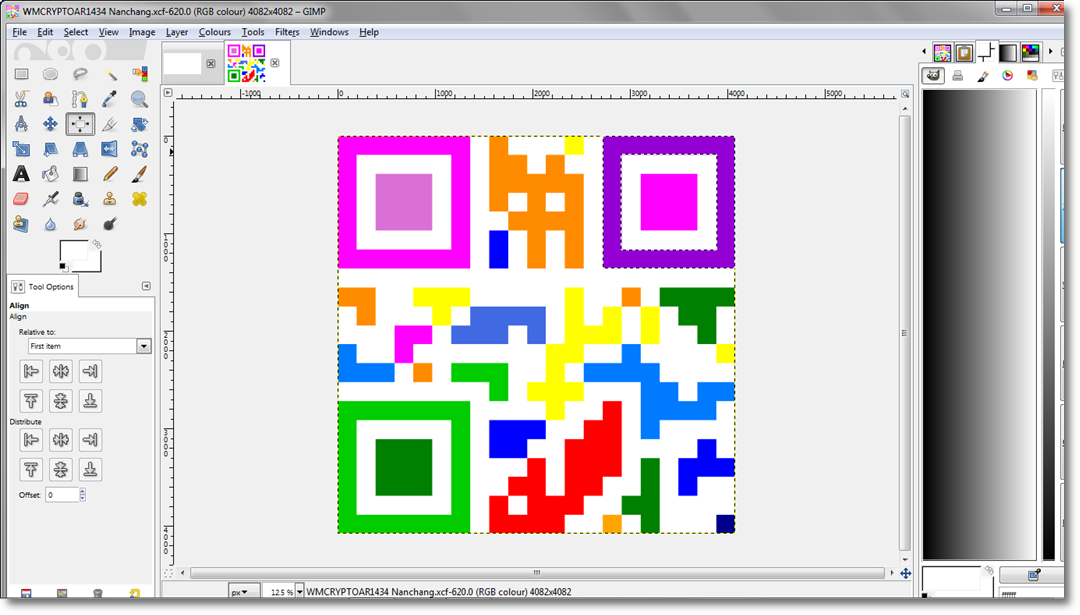1080x615 pixels.
Task: Open the Colours menu
Action: click(x=215, y=32)
